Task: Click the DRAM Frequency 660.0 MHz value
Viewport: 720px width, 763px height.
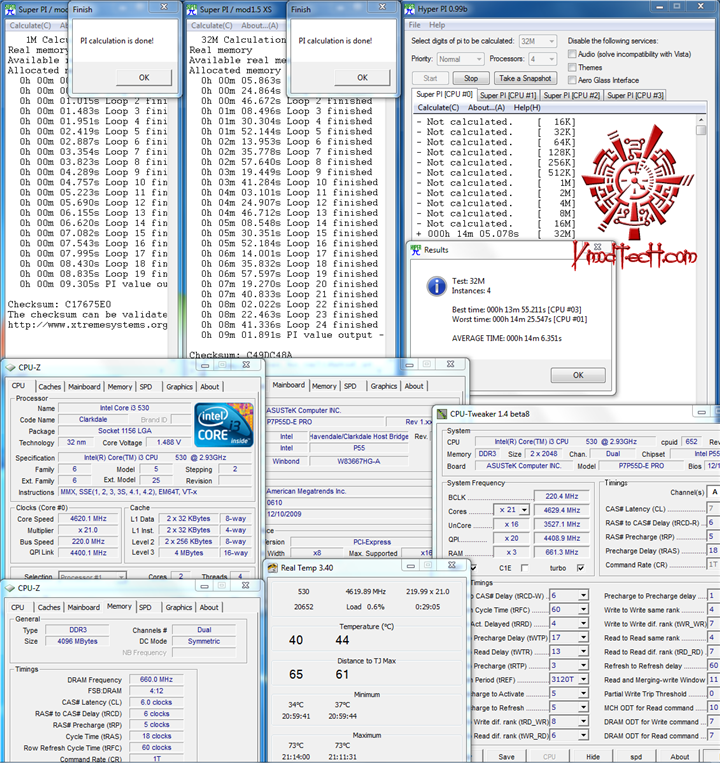Action: point(156,679)
